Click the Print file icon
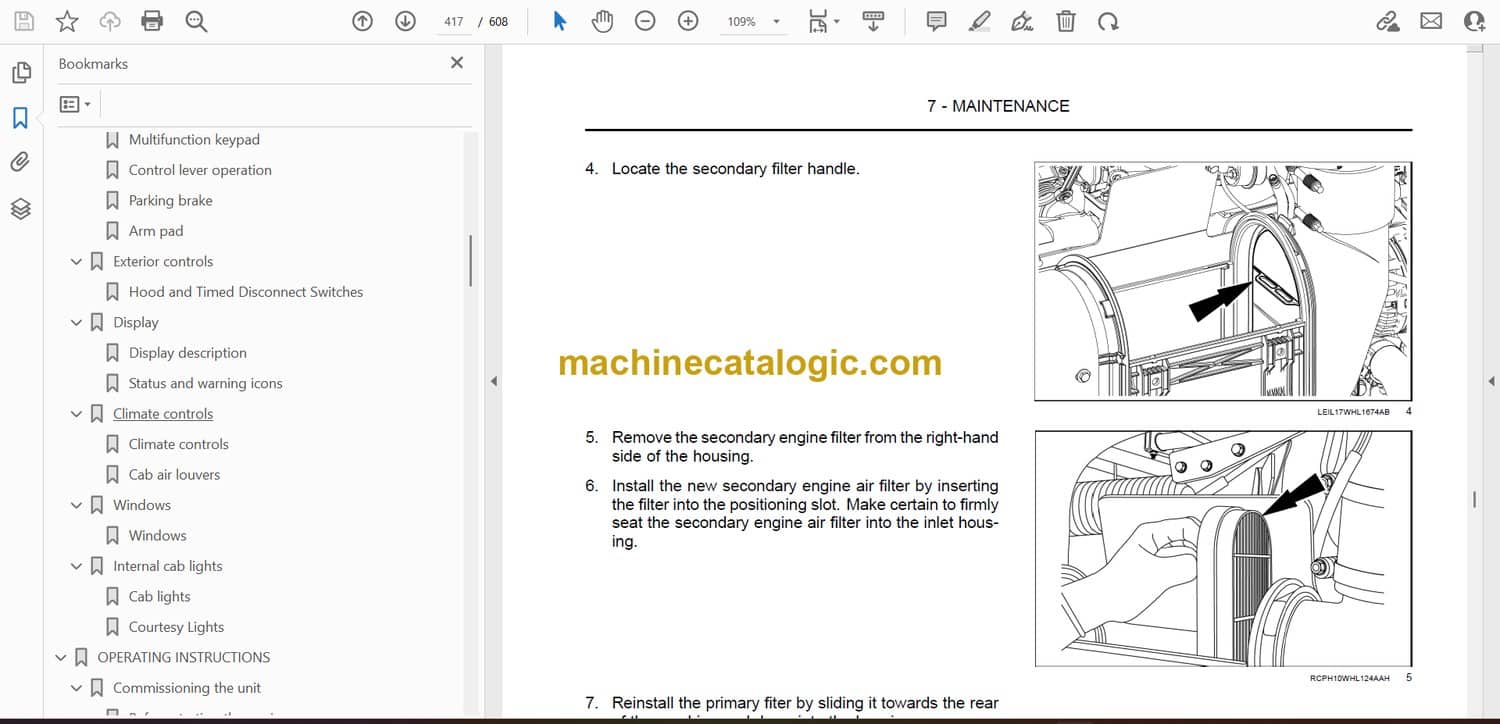The height and width of the screenshot is (724, 1500). 152,21
